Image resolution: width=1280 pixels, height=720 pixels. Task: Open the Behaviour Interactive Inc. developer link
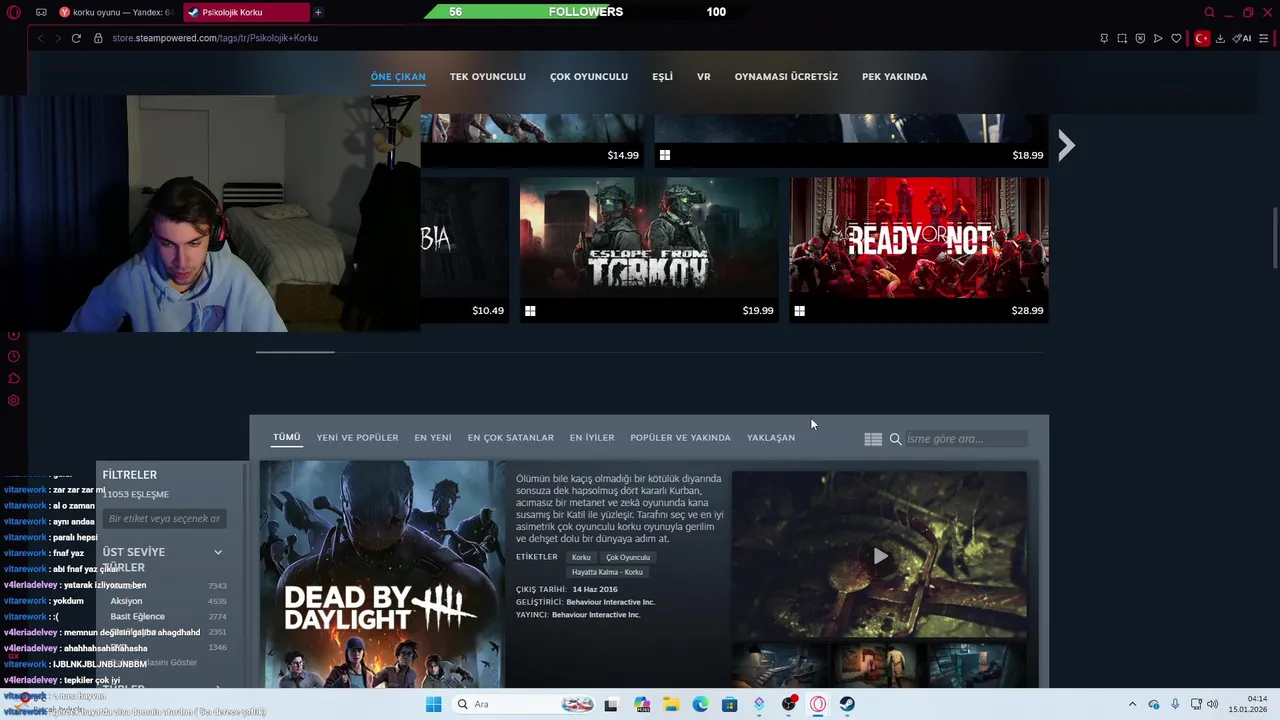pos(610,602)
